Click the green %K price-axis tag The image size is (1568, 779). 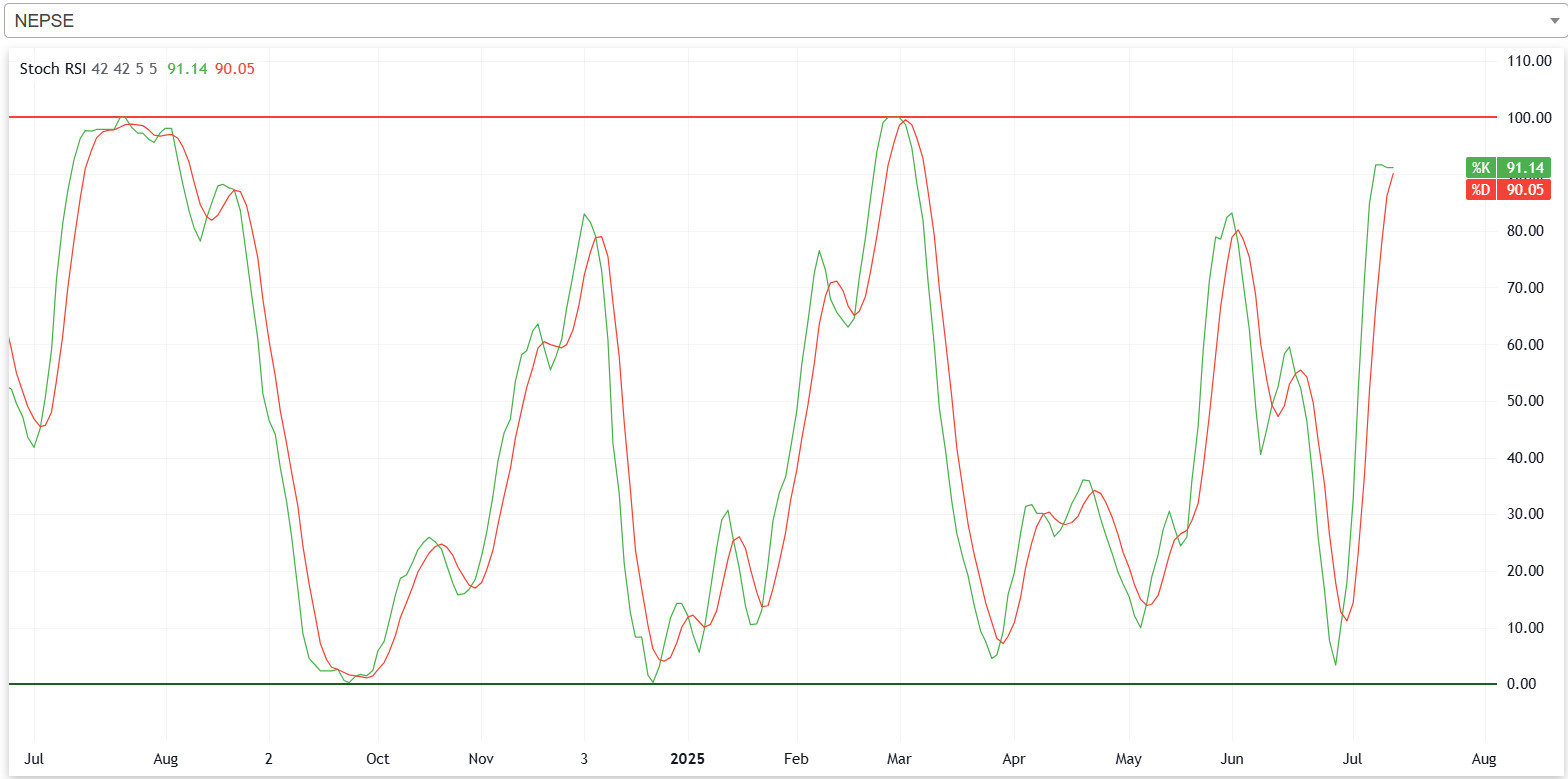(1508, 168)
